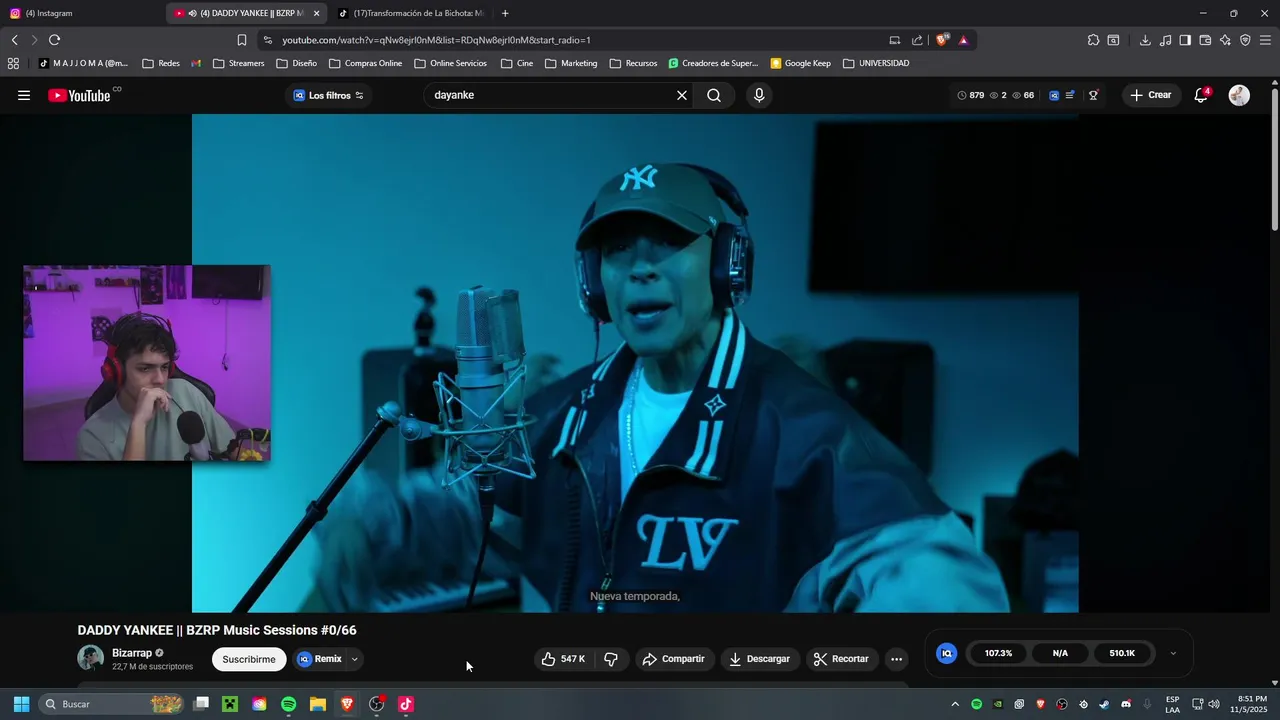Open OBS Studio from the taskbar
Viewport: 1280px width, 720px height.
376,704
